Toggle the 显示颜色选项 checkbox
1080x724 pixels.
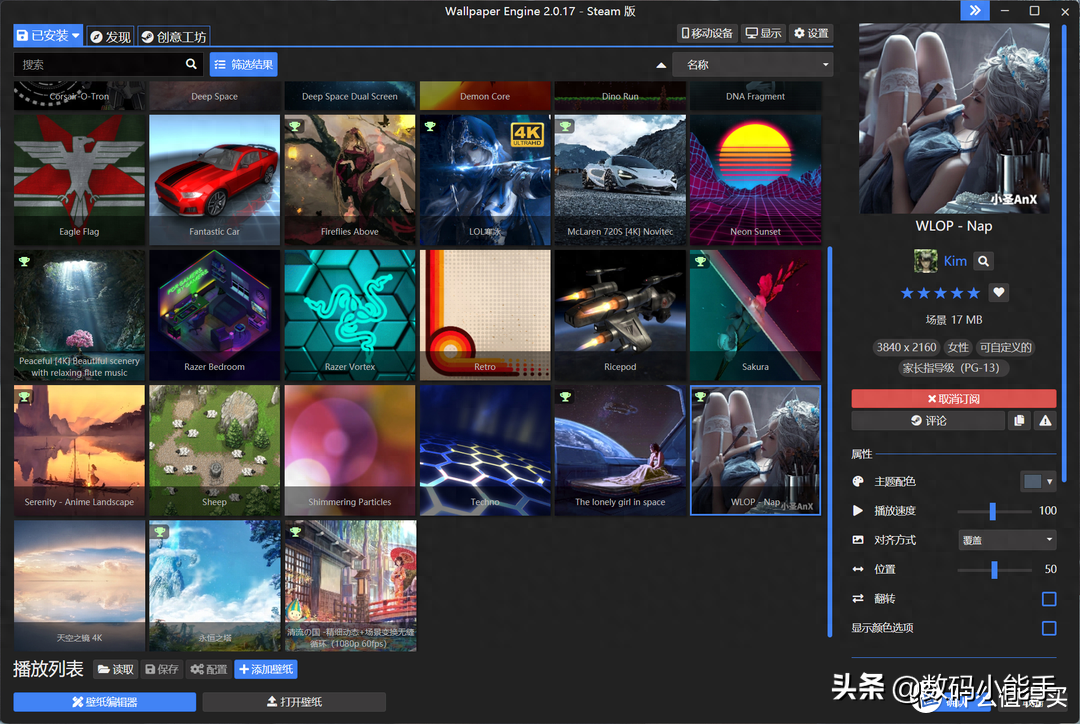(x=1049, y=628)
